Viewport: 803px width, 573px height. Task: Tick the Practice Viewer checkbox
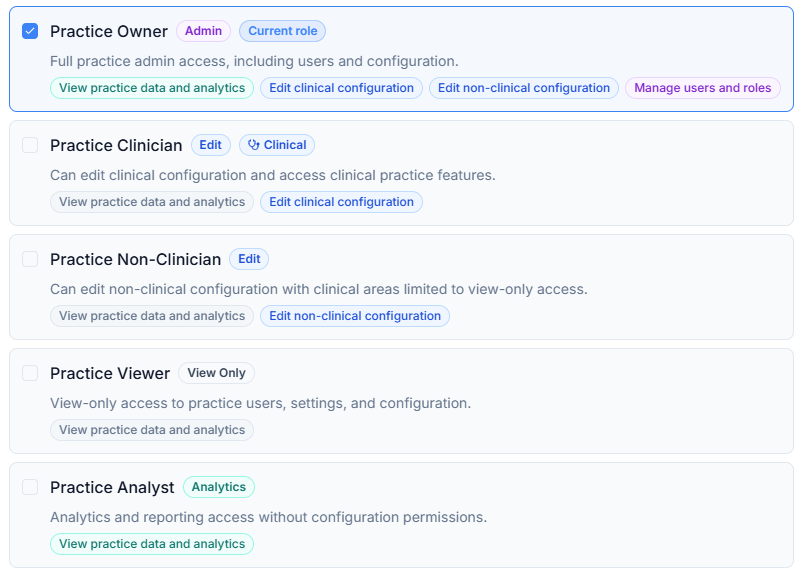coord(30,373)
